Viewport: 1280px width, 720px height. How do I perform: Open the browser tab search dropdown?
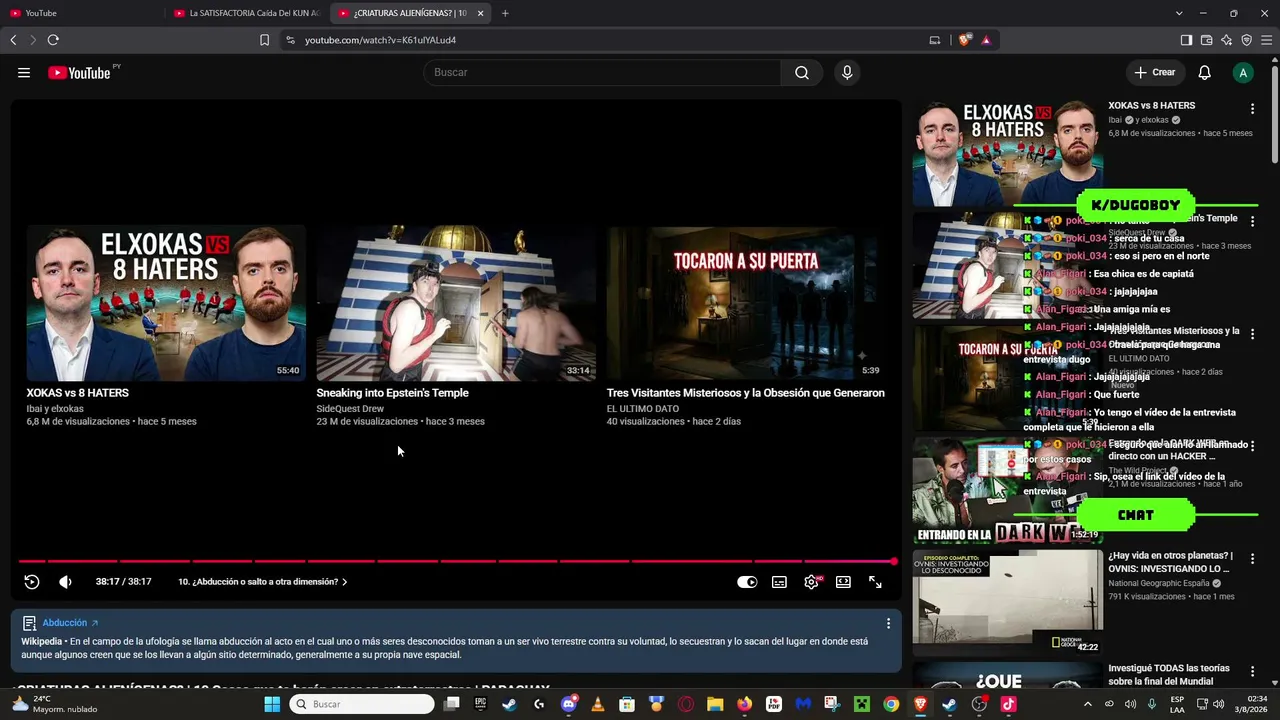pyautogui.click(x=1179, y=13)
